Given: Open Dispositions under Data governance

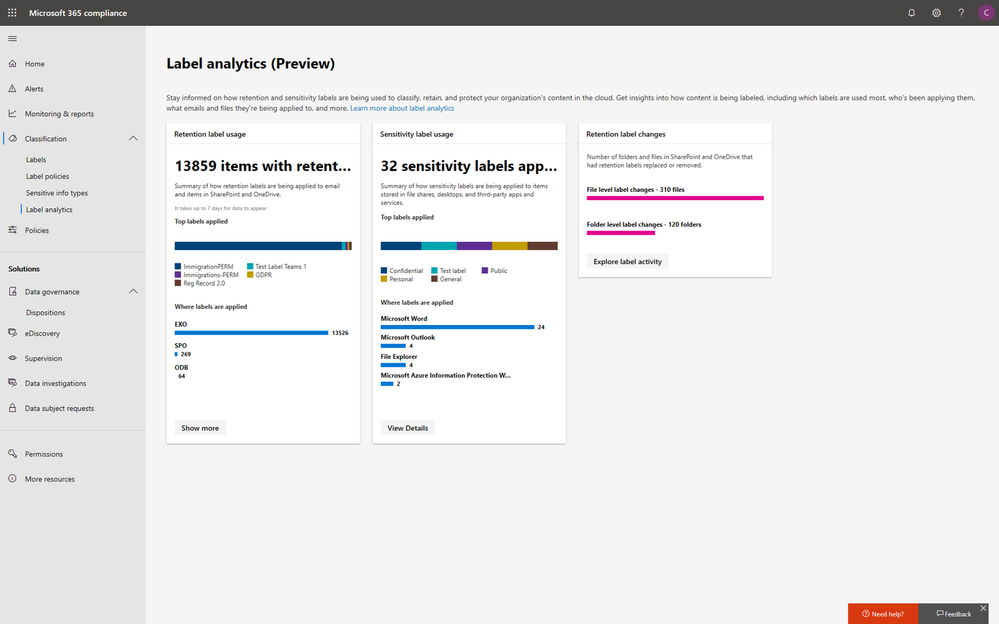Looking at the screenshot, I should click(x=45, y=312).
